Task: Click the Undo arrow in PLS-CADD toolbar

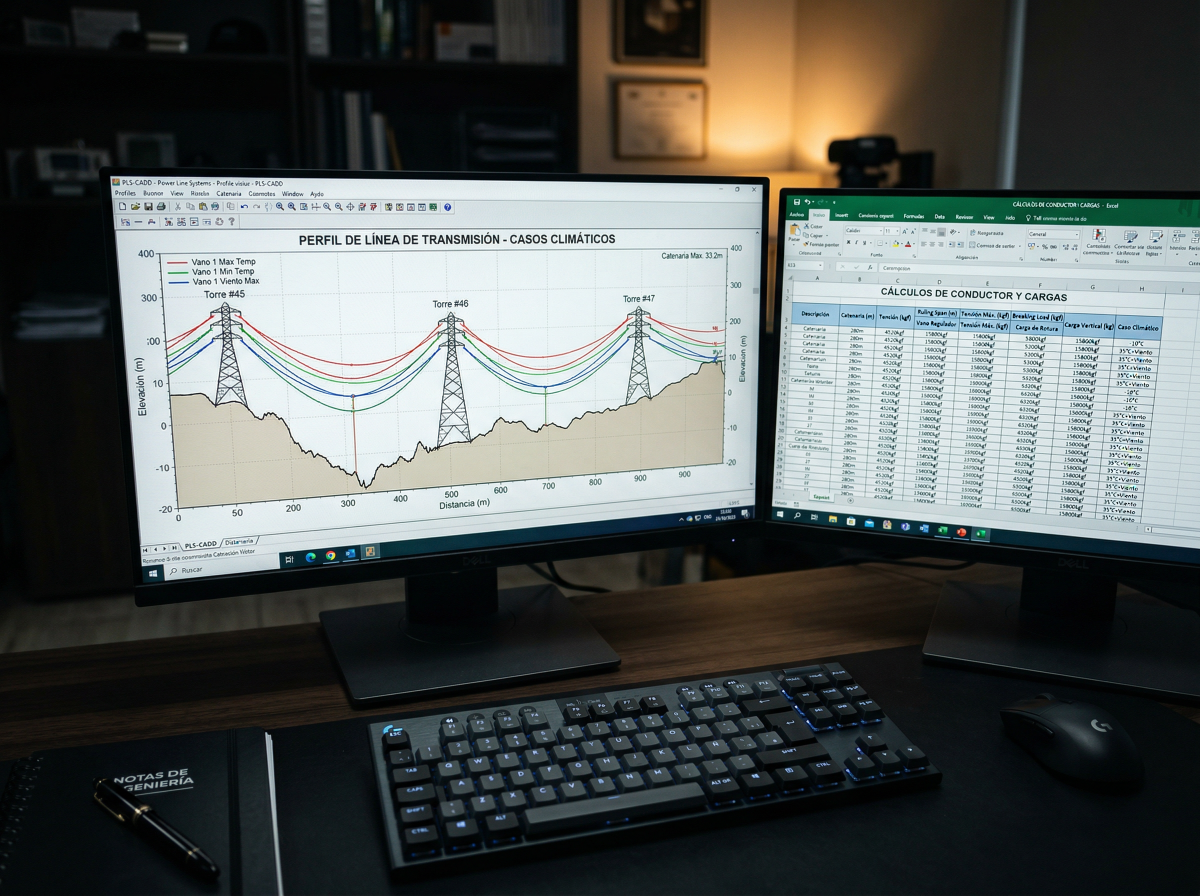Action: (244, 206)
